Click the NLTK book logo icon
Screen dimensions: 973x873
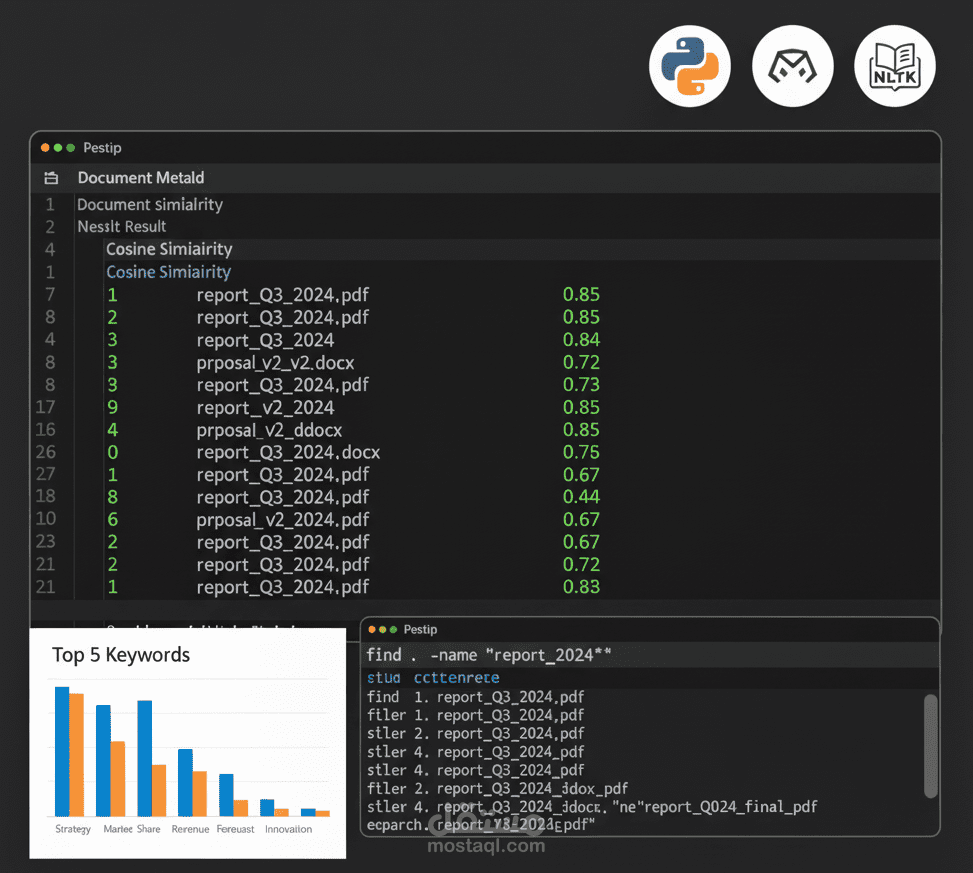pyautogui.click(x=895, y=66)
